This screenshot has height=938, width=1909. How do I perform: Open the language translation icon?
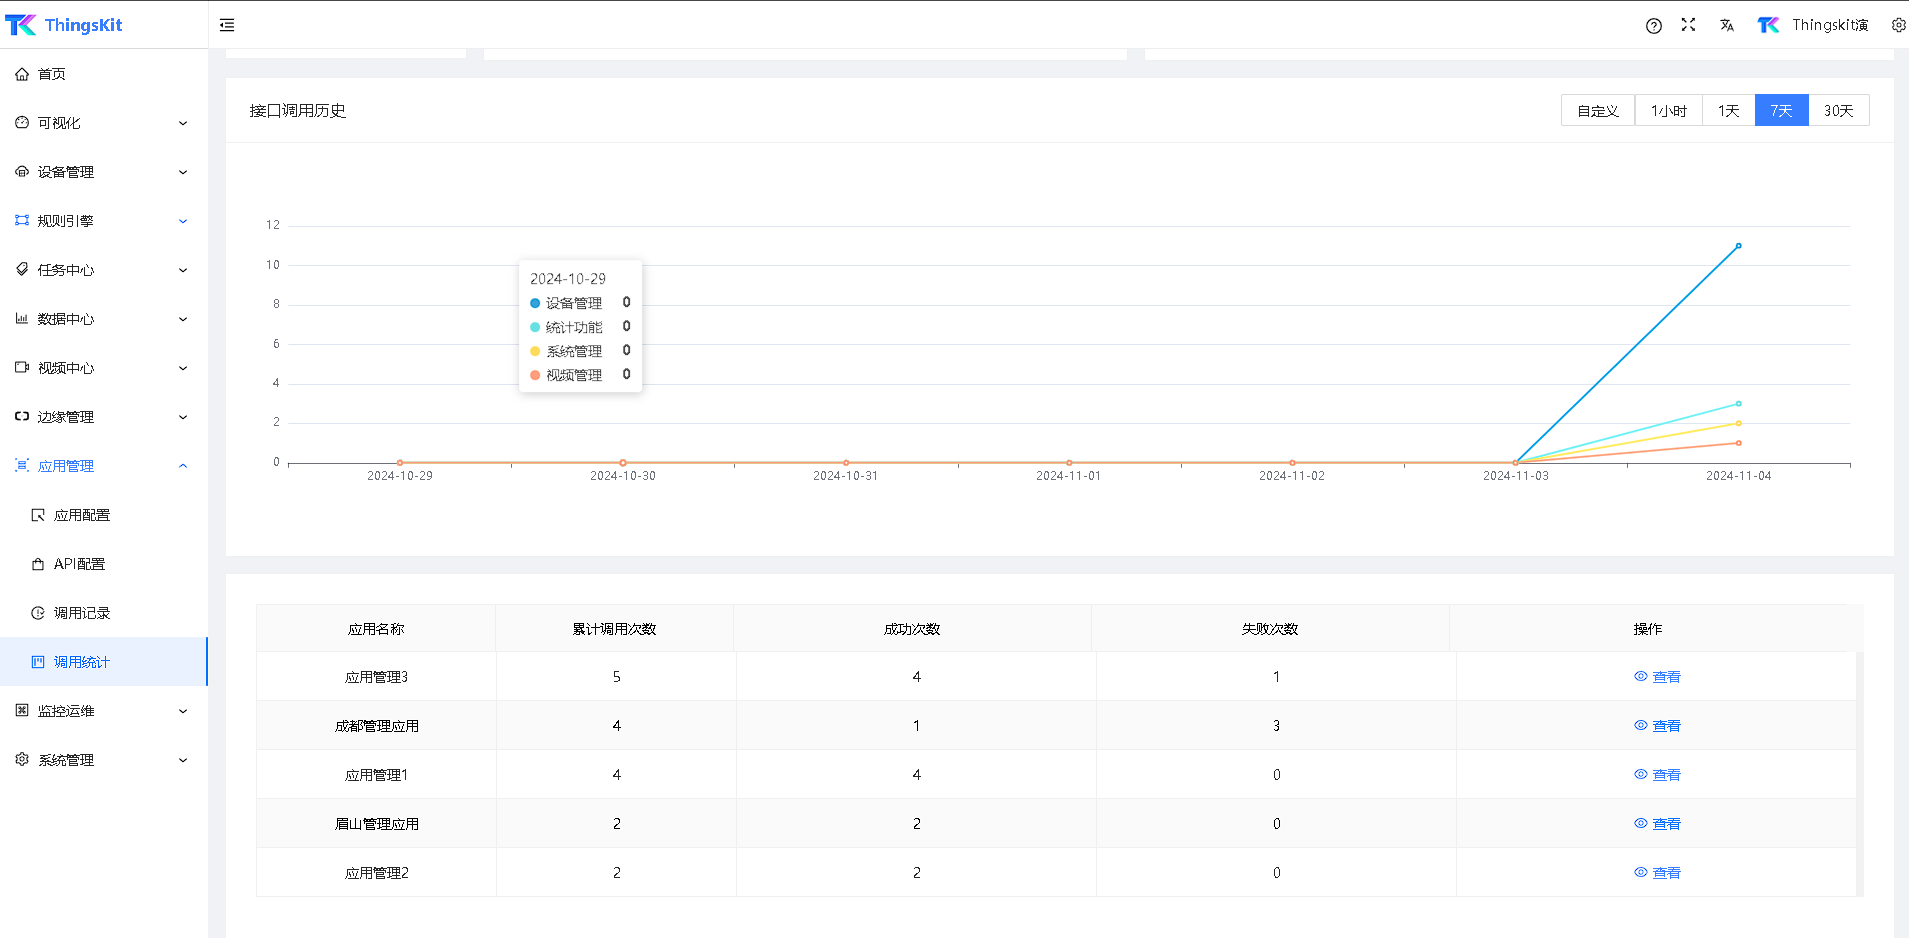pyautogui.click(x=1726, y=26)
